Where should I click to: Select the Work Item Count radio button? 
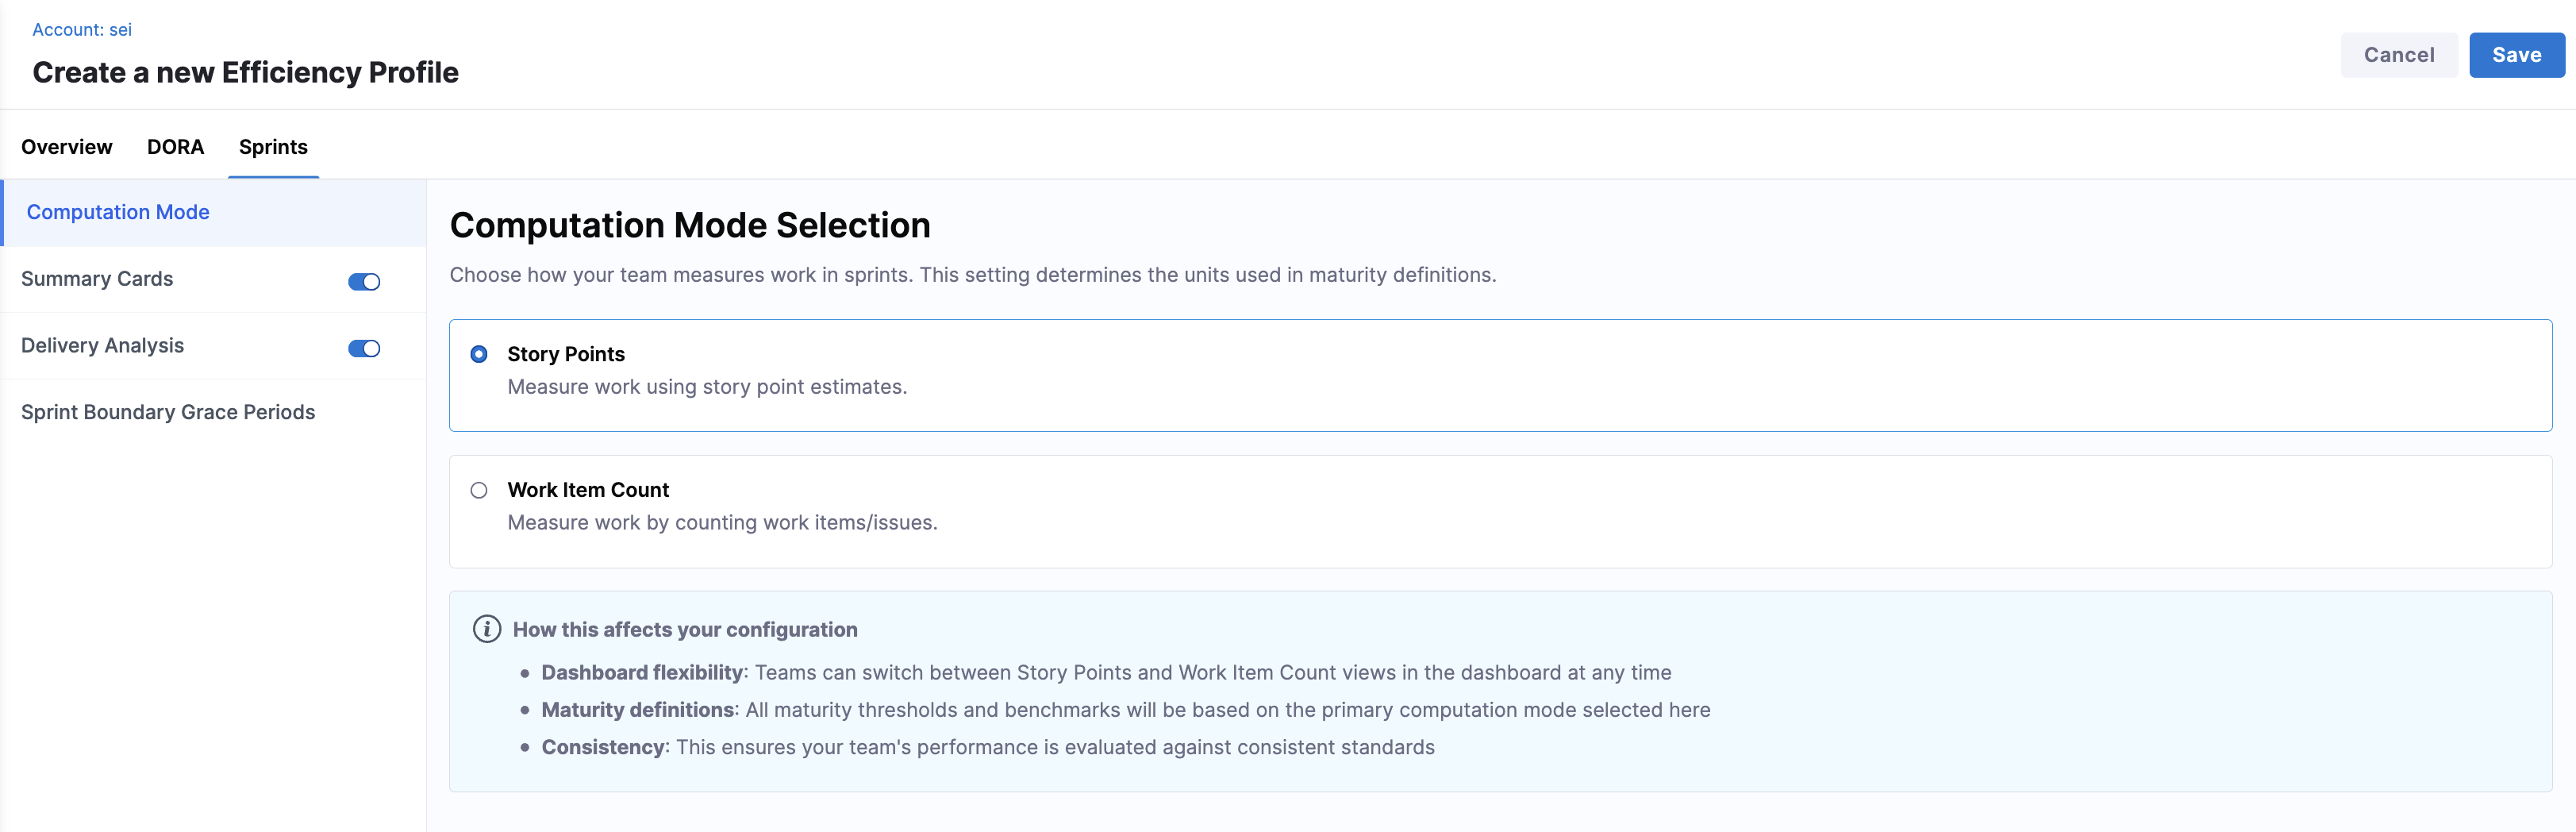point(479,490)
